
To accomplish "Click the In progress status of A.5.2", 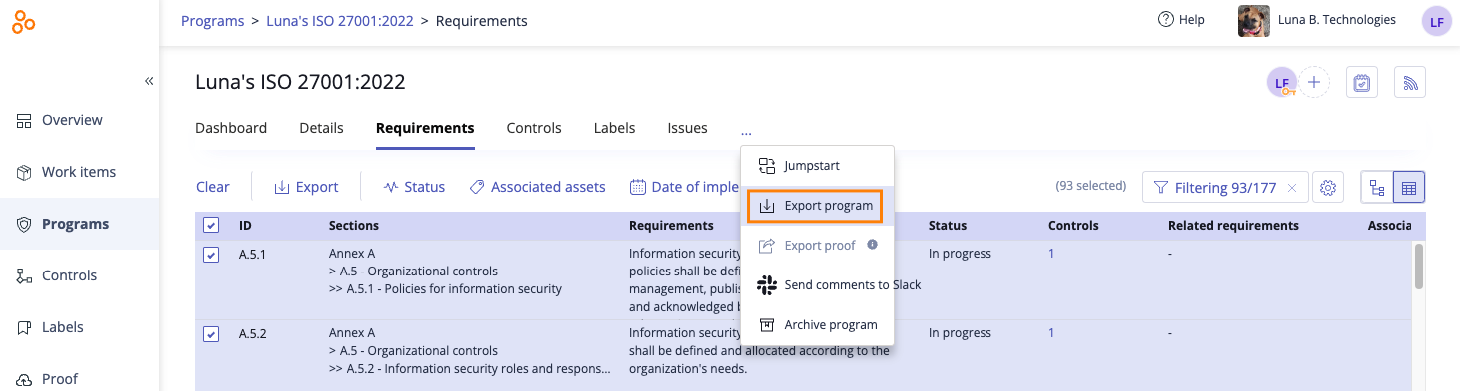I will [x=959, y=333].
